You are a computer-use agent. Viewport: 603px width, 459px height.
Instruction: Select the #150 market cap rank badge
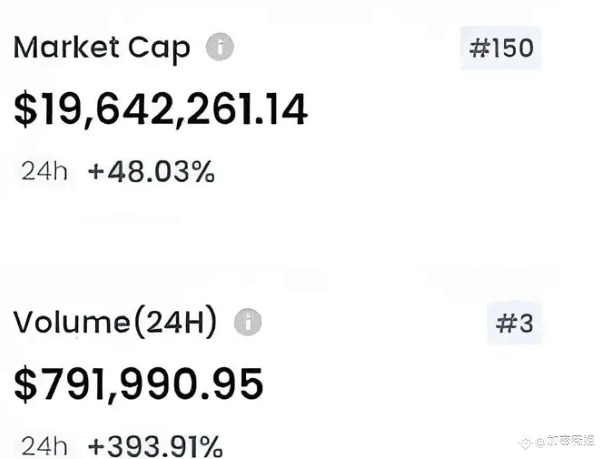pyautogui.click(x=501, y=48)
